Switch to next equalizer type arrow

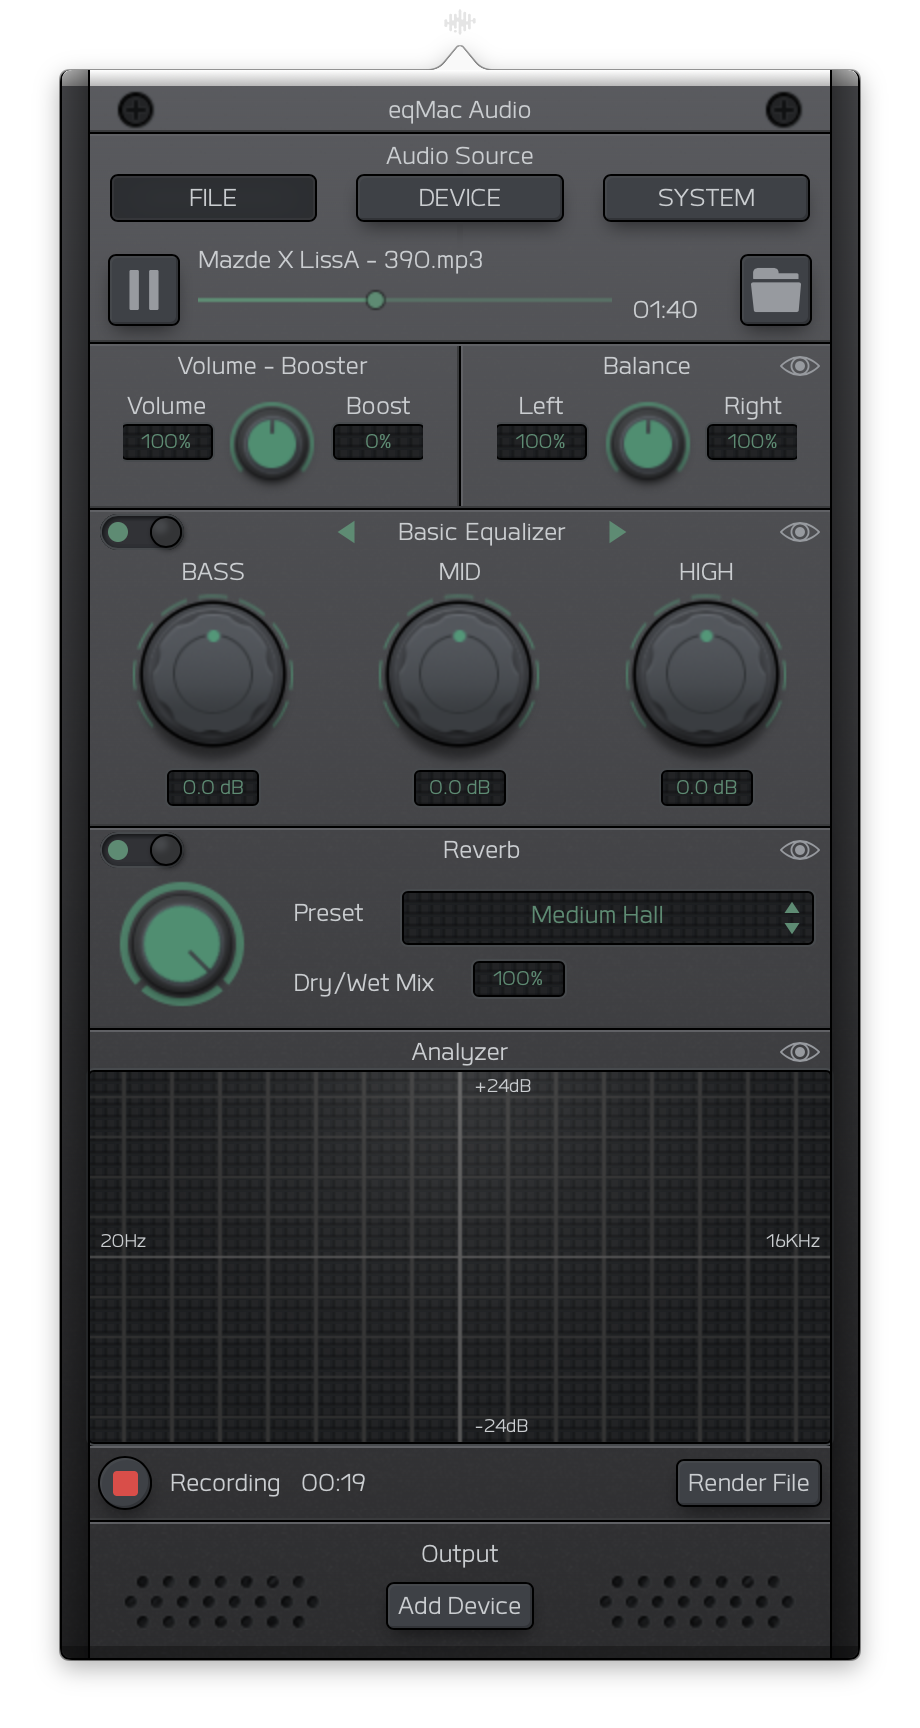pos(617,532)
